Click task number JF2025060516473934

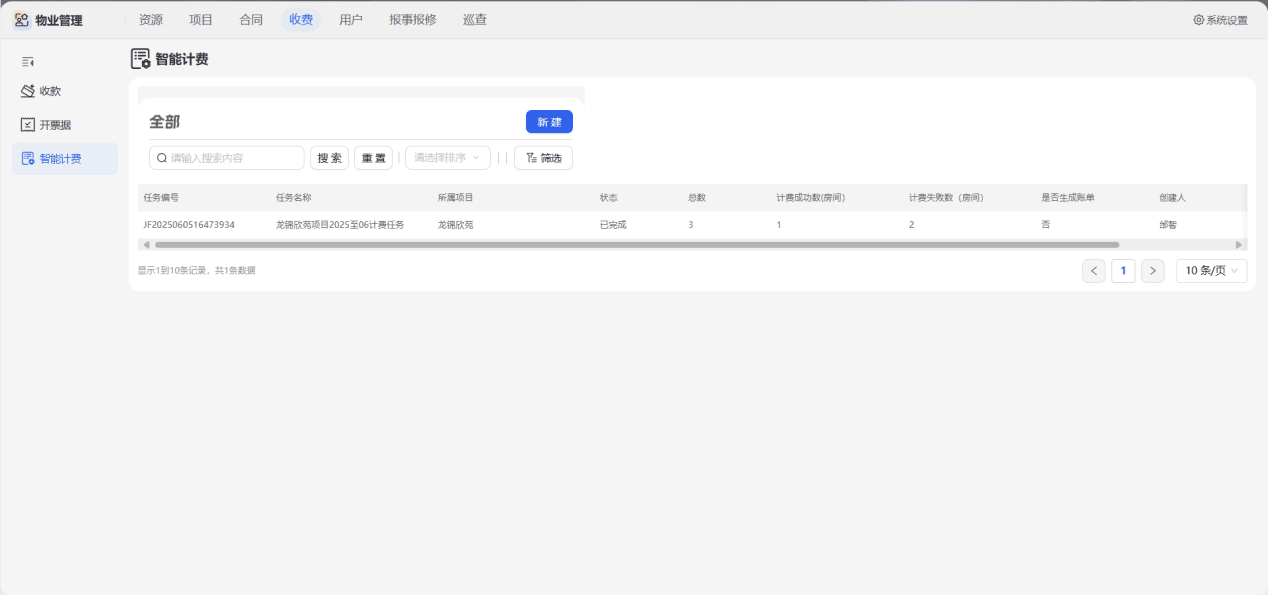189,225
